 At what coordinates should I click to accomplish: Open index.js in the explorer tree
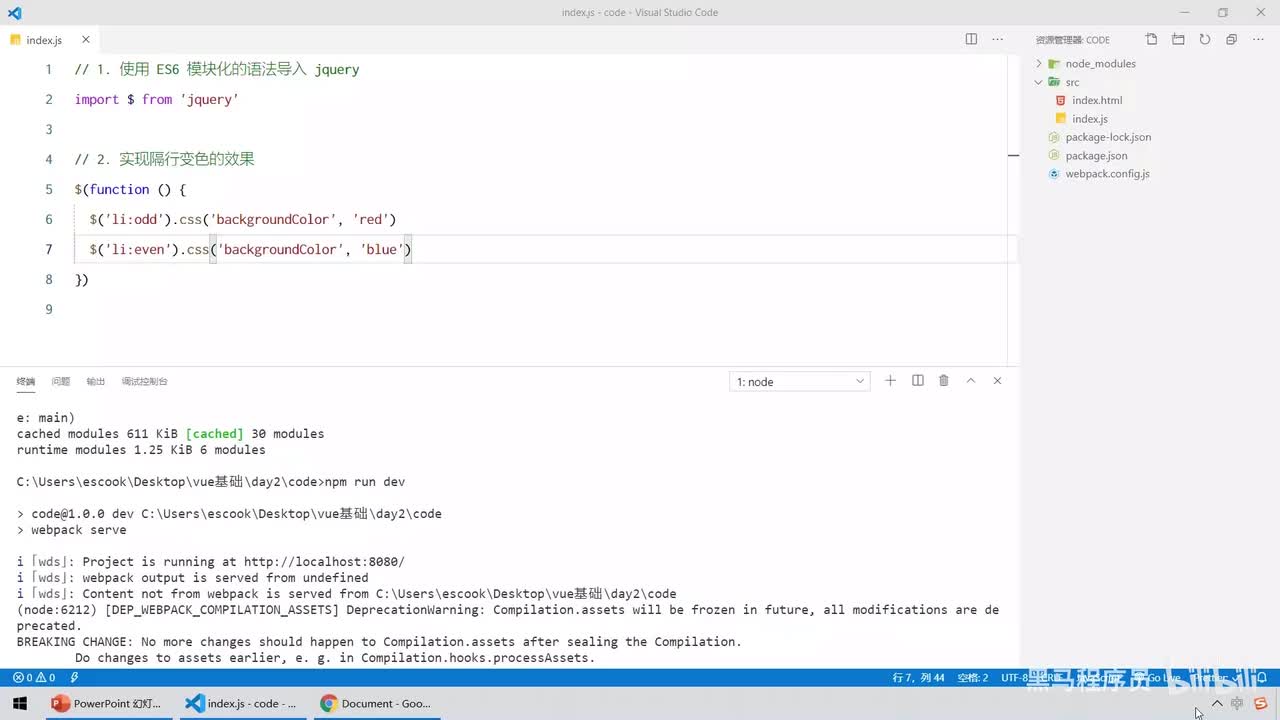[1089, 119]
